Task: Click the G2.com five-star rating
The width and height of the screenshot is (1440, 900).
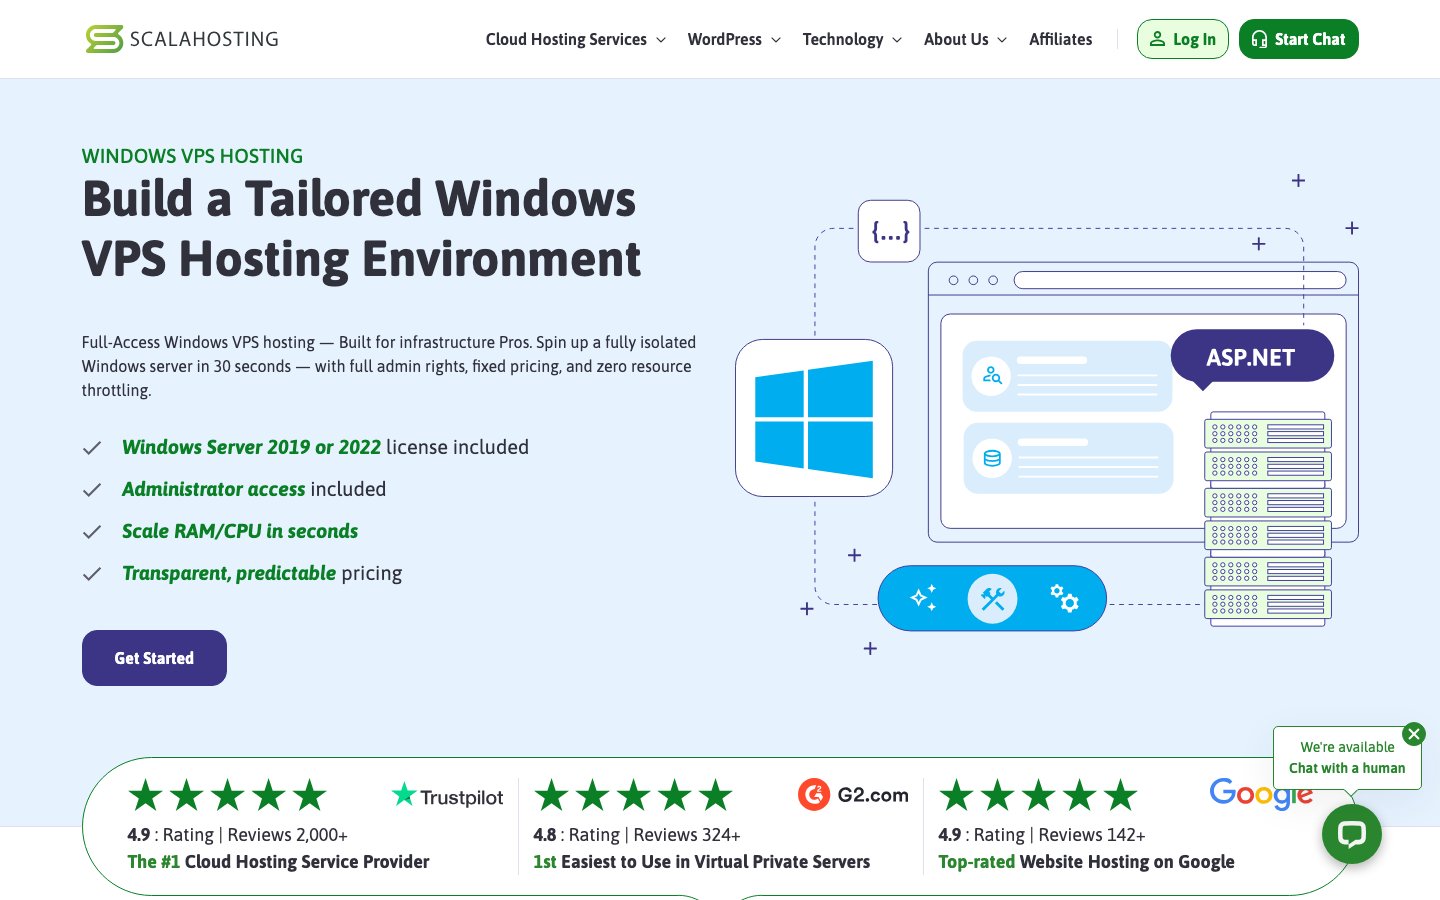Action: pos(634,796)
